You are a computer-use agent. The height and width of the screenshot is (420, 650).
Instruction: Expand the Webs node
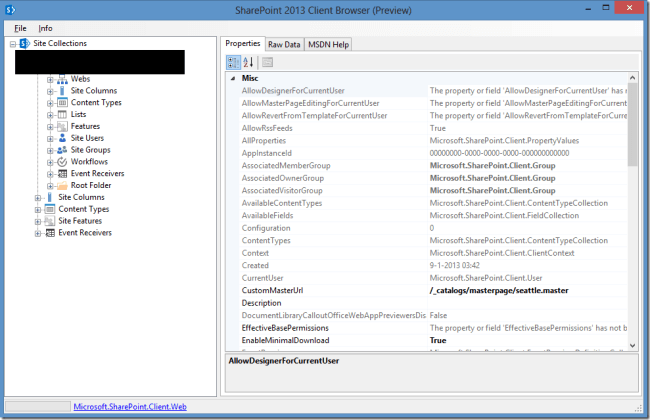point(50,80)
